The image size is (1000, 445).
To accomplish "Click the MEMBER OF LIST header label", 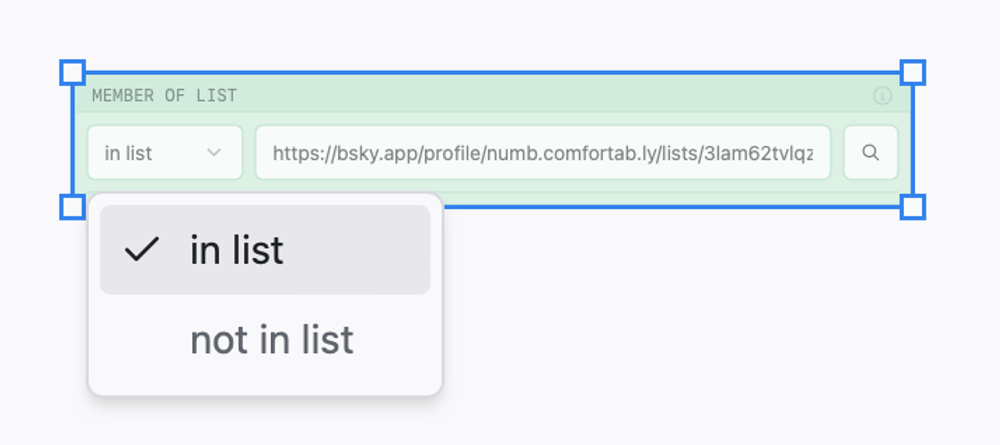I will 165,96.
